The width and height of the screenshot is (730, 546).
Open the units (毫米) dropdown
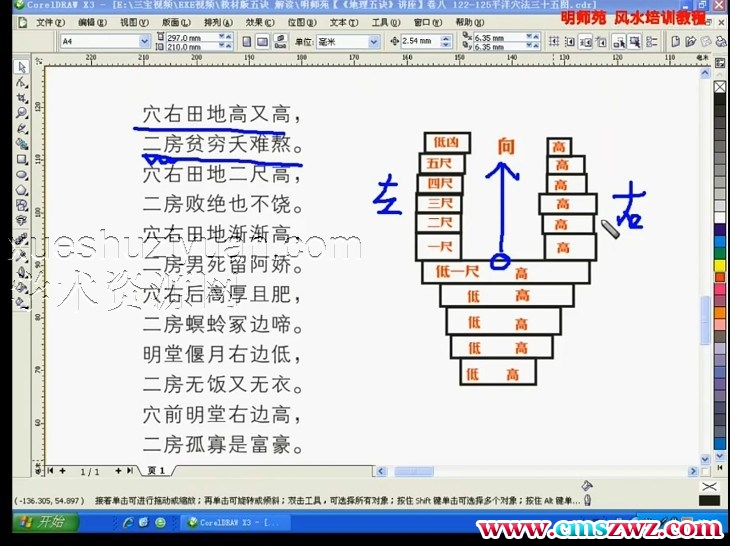coord(374,42)
